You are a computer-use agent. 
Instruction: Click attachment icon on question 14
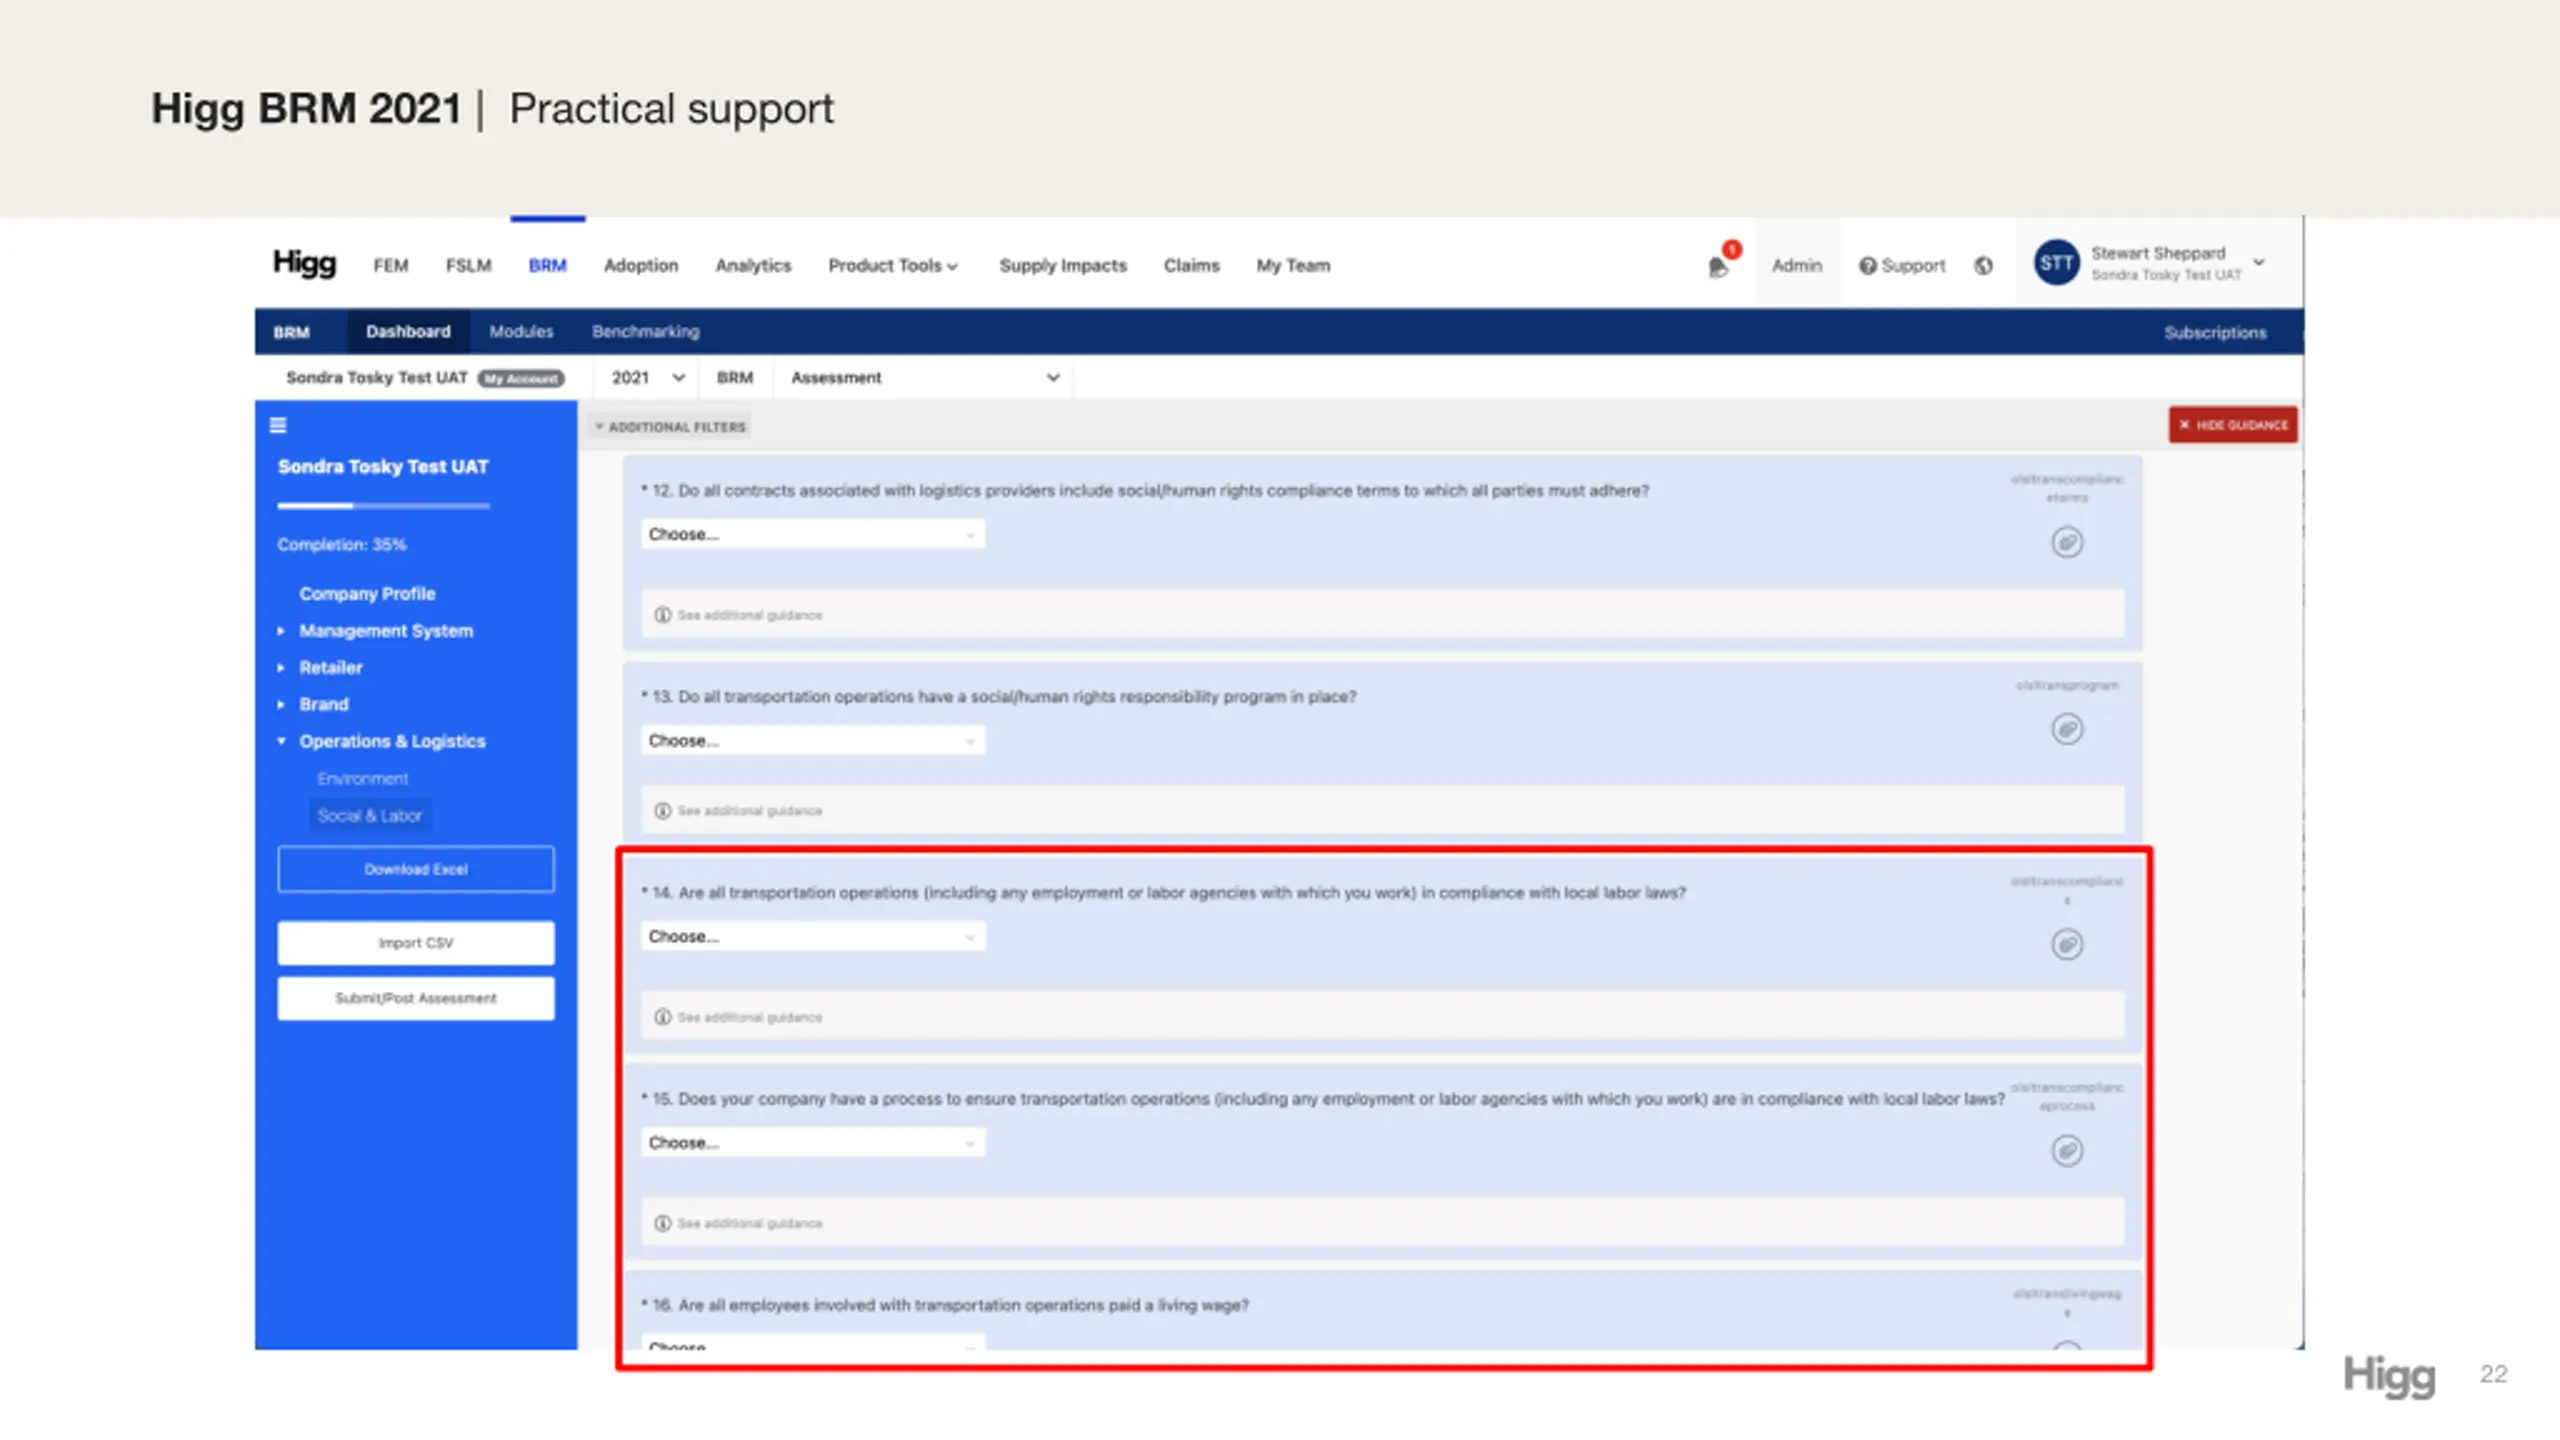2067,945
